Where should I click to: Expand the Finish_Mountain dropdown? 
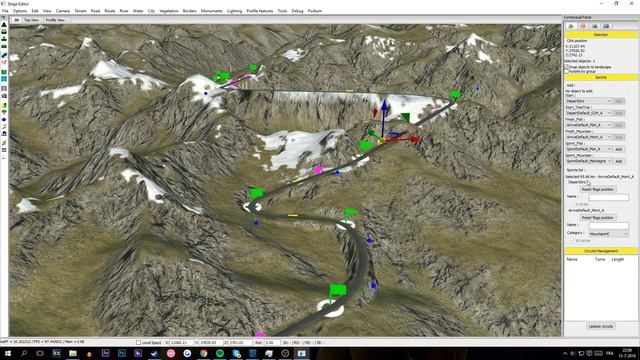pos(588,137)
